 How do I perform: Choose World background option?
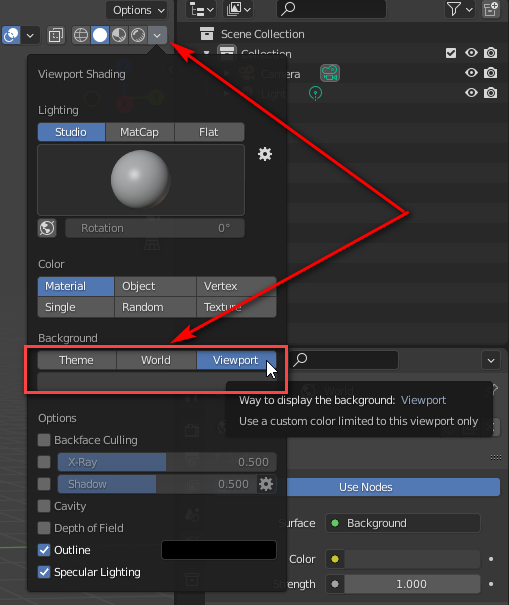(156, 360)
